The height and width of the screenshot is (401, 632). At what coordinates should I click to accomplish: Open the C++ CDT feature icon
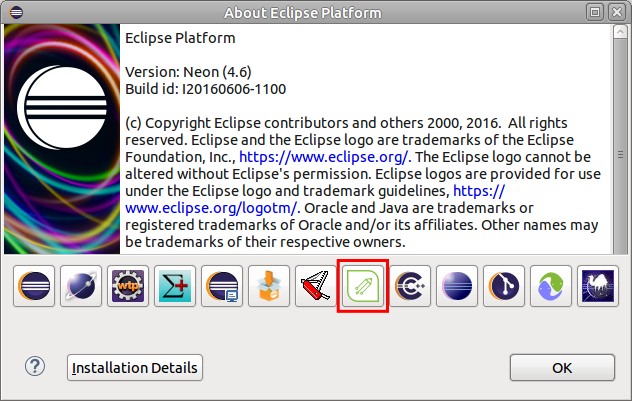point(411,286)
